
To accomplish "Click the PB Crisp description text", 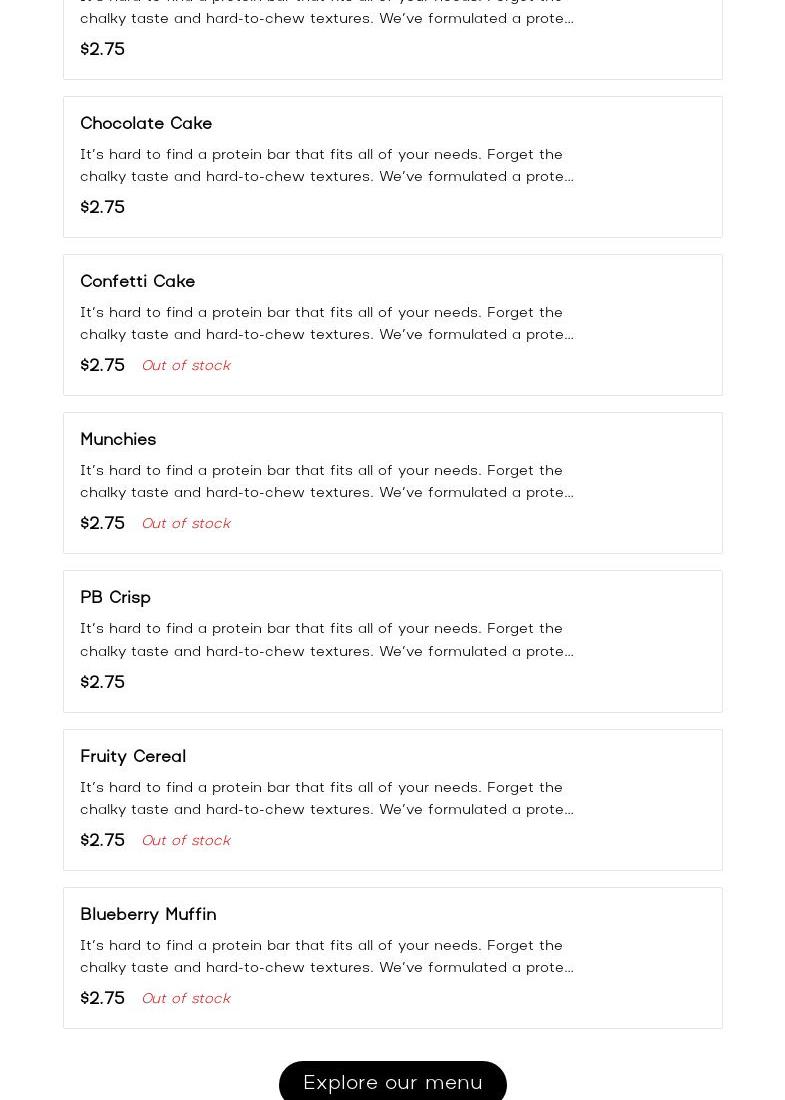I will click(327, 640).
